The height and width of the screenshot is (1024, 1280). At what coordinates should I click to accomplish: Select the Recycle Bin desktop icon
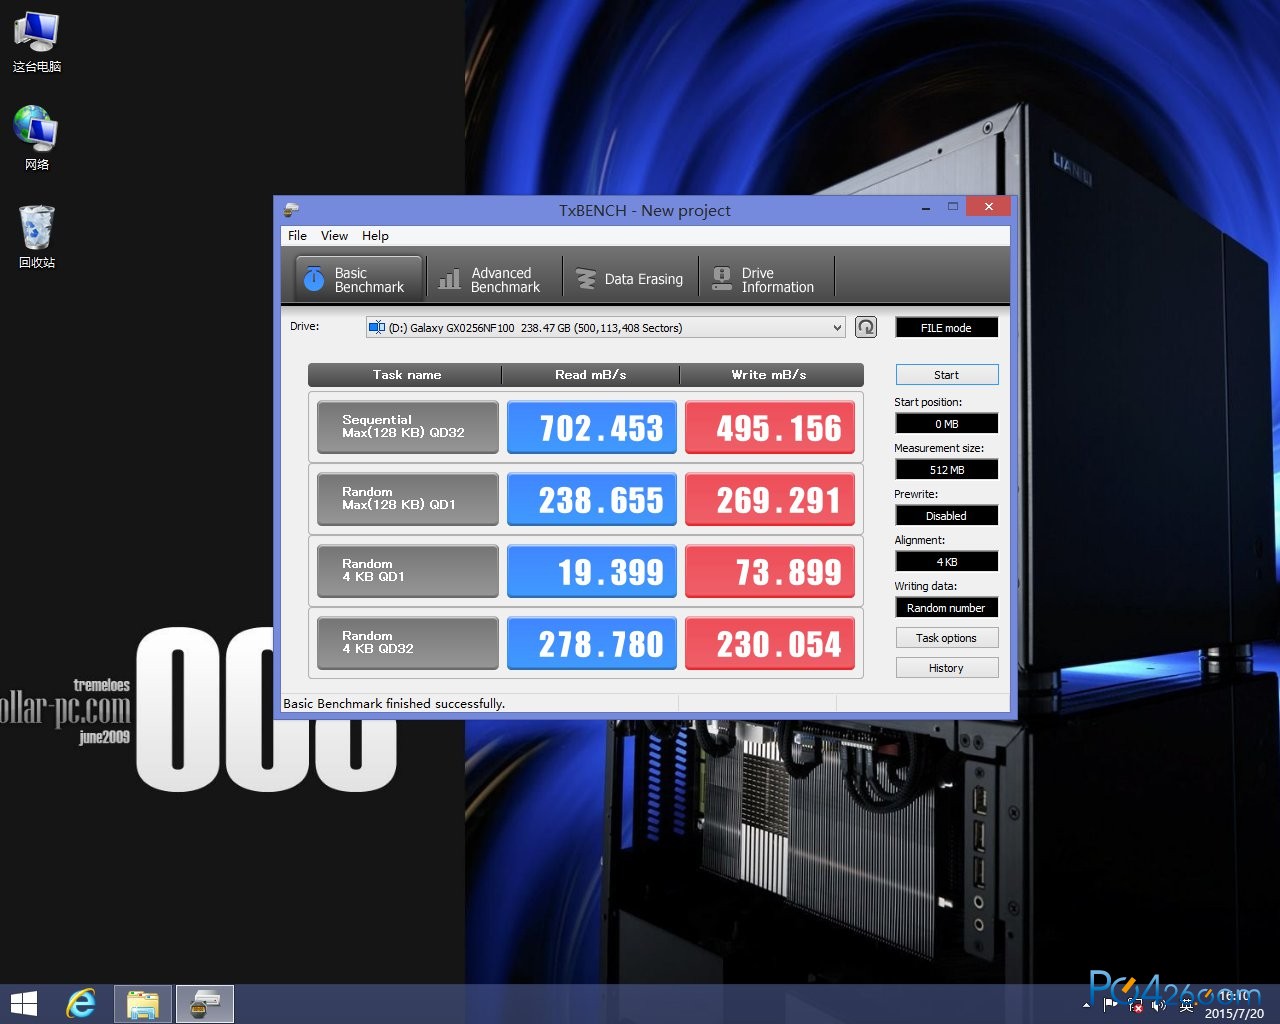37,237
